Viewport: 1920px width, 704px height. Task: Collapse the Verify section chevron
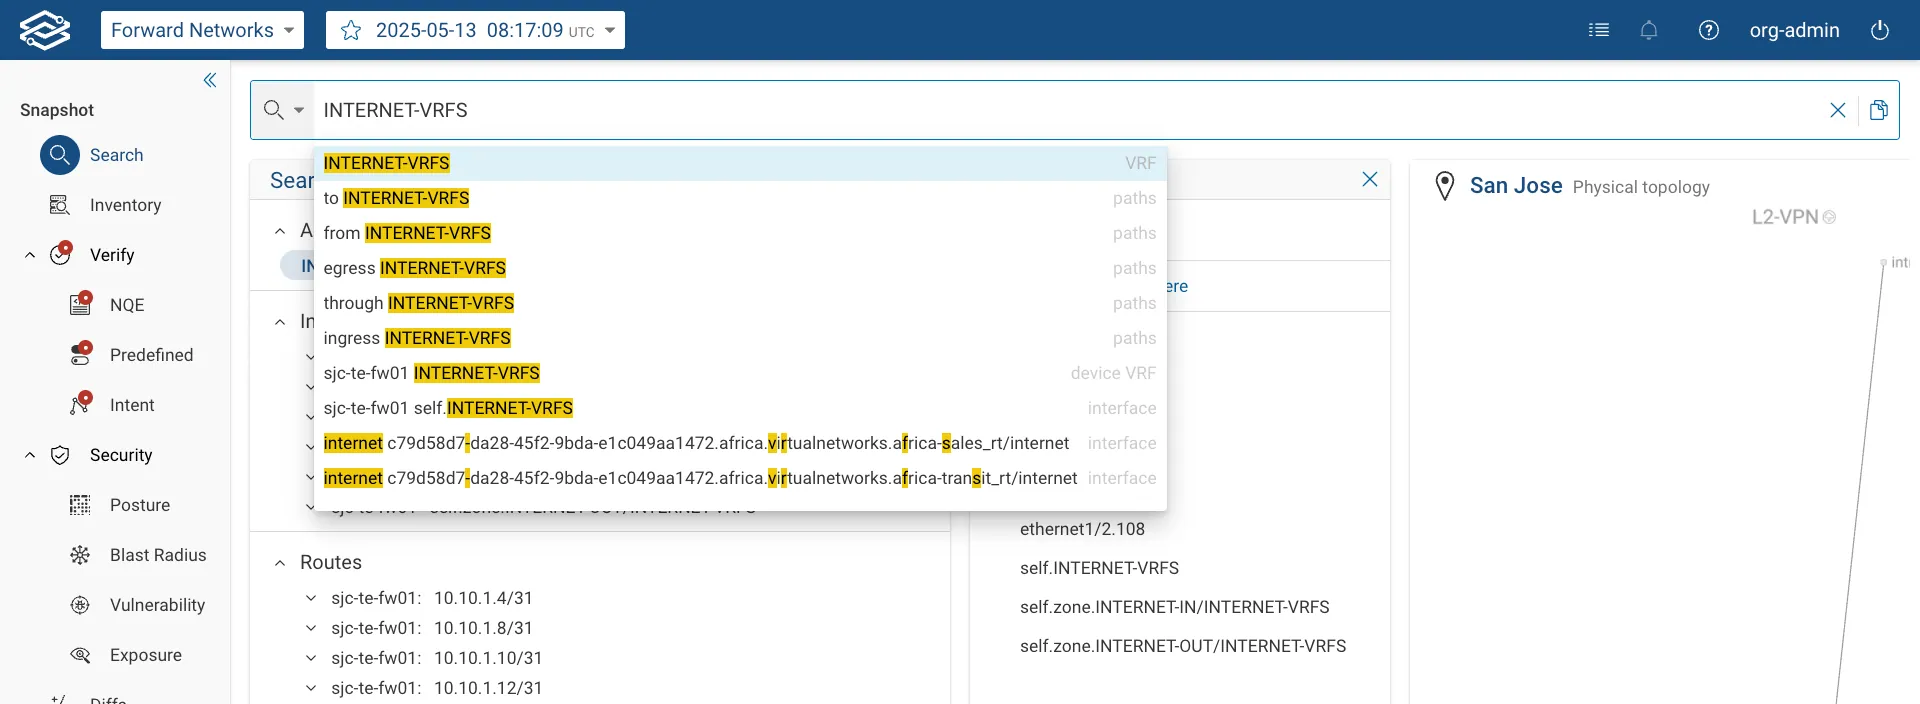(30, 255)
